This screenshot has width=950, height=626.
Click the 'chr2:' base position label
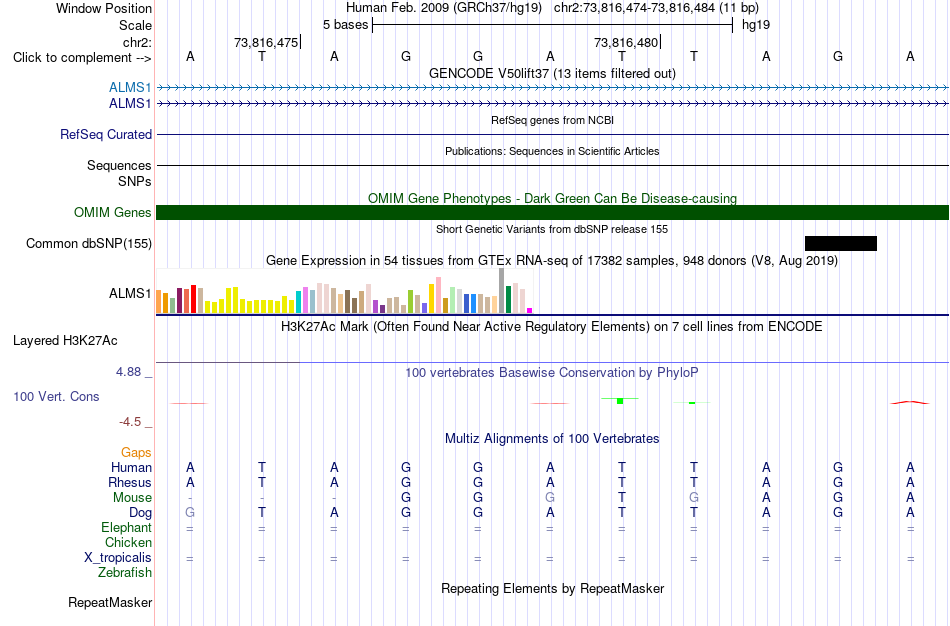pyautogui.click(x=138, y=42)
